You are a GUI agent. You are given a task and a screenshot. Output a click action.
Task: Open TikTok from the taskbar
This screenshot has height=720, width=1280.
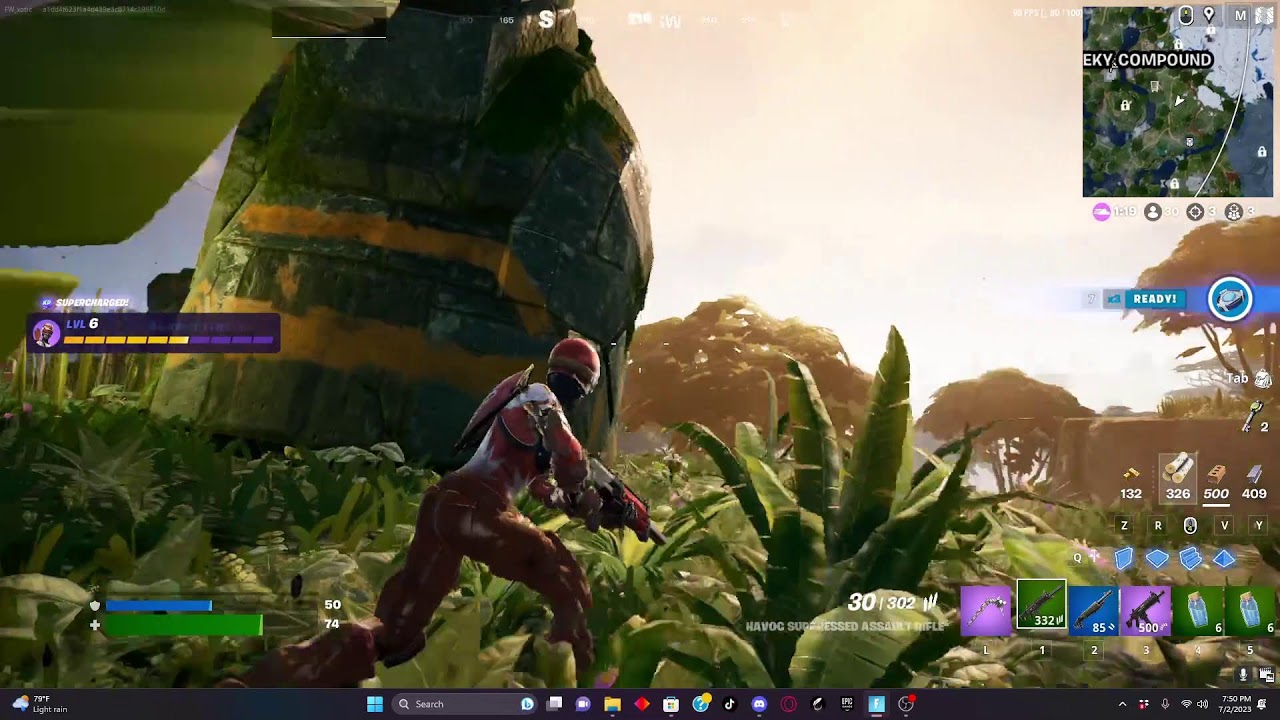coord(730,704)
